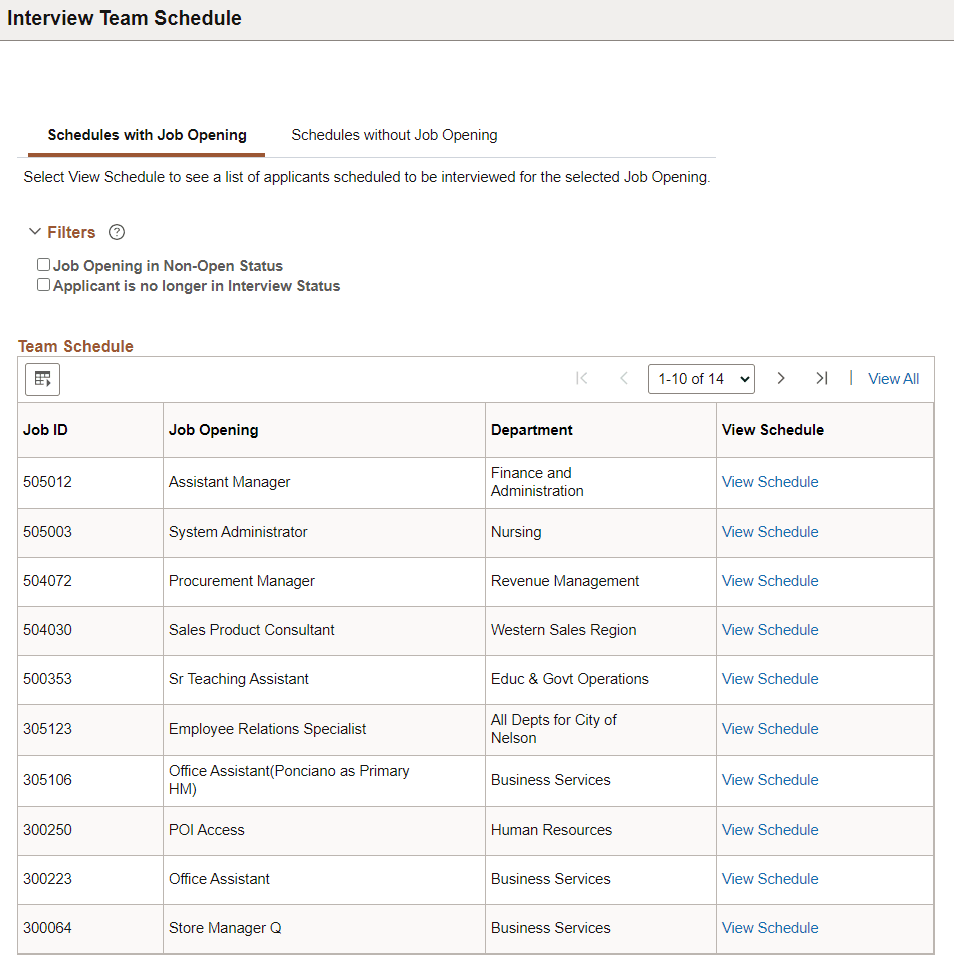The image size is (954, 975).
Task: View Schedule for POI Access
Action: tap(770, 830)
